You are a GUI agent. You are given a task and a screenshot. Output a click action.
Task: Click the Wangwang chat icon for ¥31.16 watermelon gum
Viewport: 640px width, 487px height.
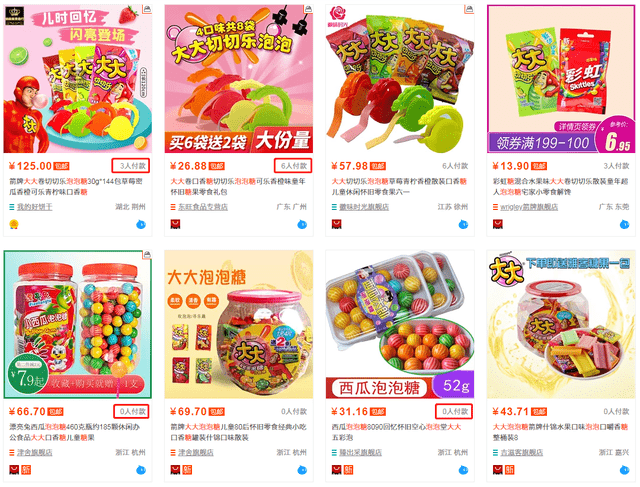463,470
